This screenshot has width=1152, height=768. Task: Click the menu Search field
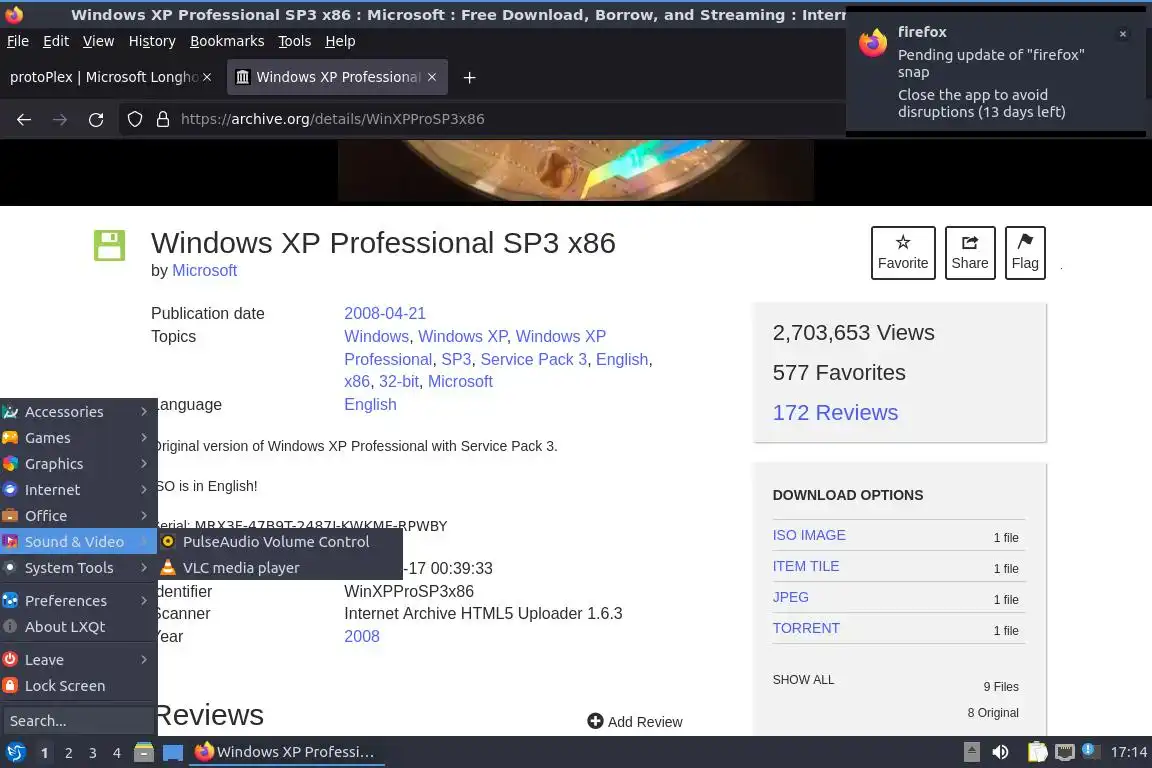pos(79,721)
